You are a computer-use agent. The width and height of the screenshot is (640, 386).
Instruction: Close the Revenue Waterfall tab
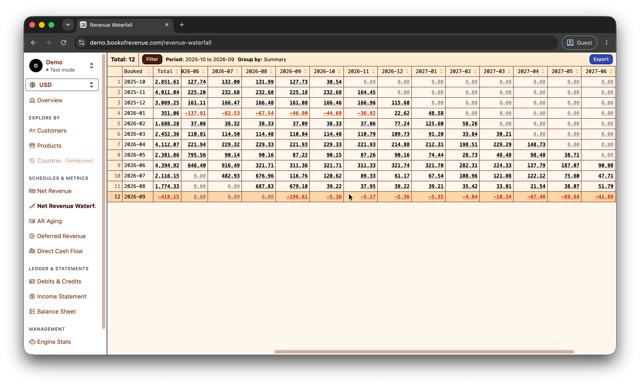coord(167,25)
